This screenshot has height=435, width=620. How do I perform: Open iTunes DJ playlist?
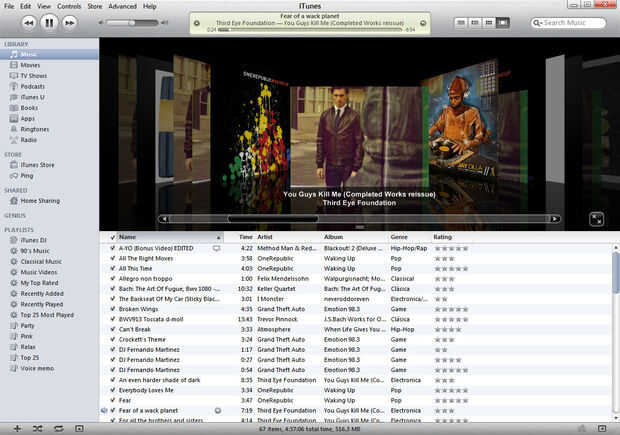[x=33, y=240]
